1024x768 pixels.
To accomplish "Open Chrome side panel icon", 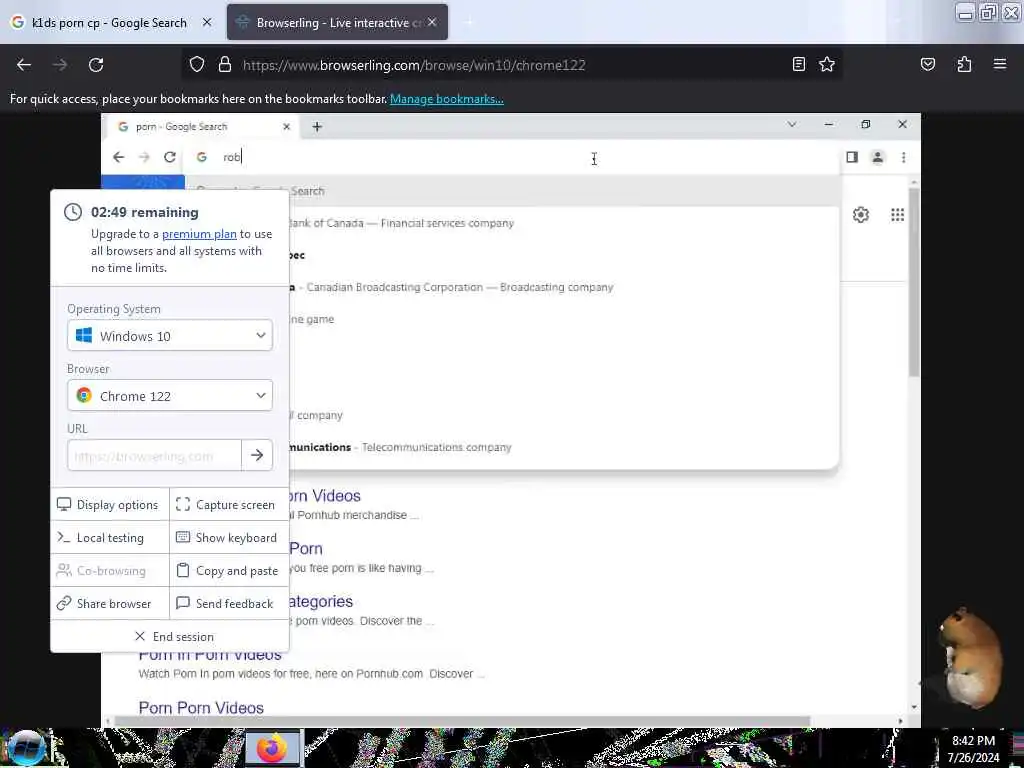I will point(852,157).
